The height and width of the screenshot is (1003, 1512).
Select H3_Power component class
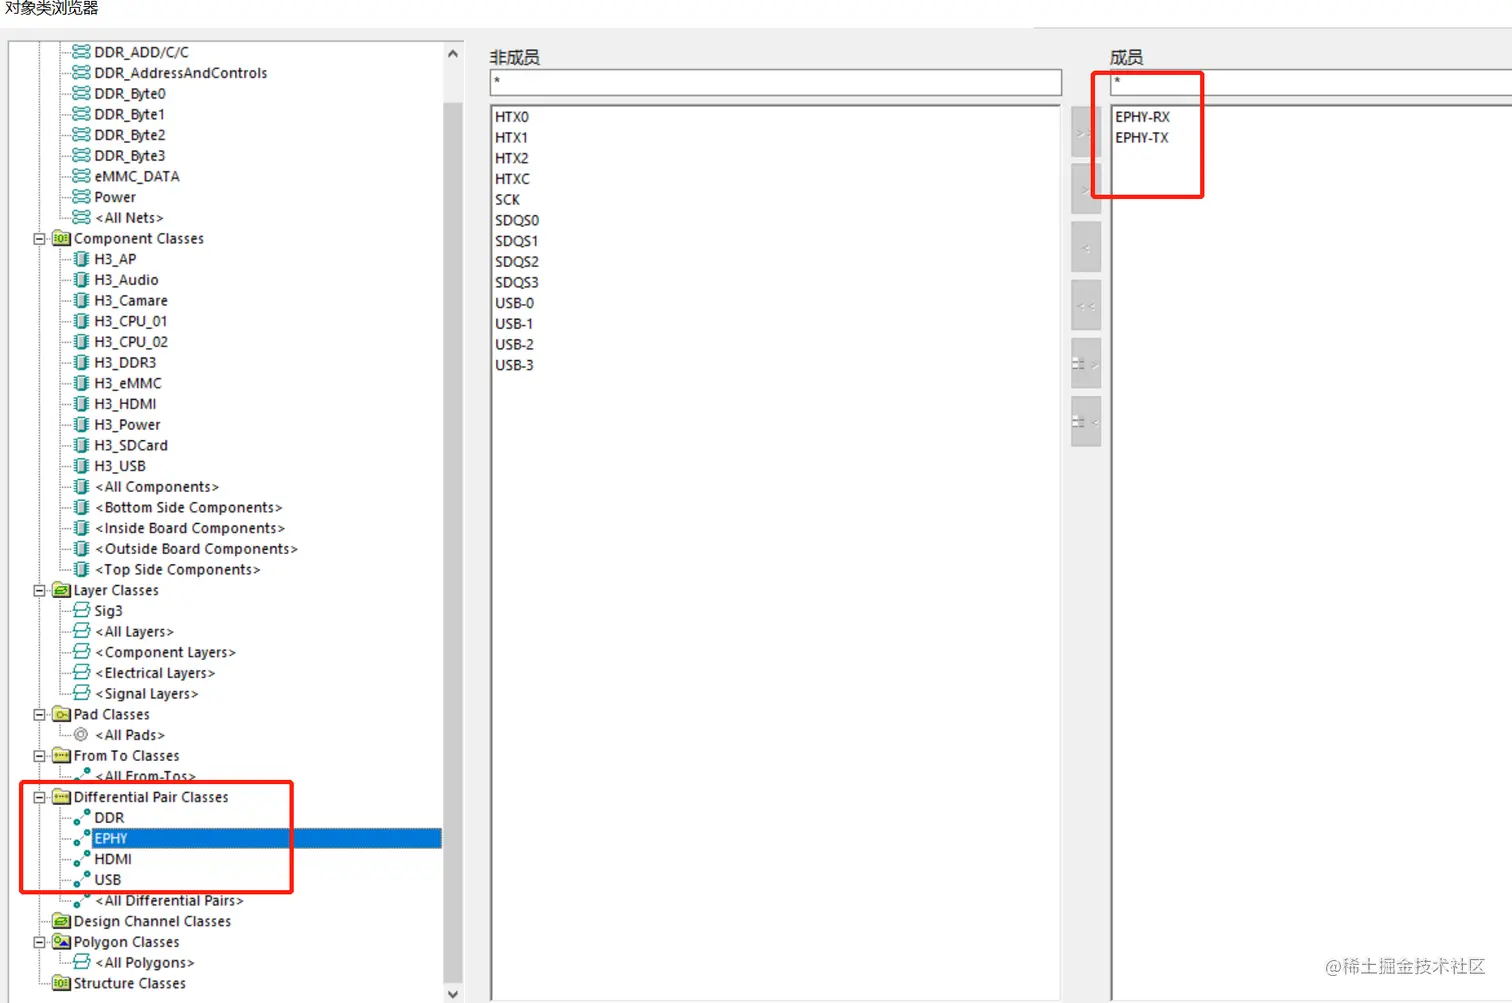[x=127, y=425]
